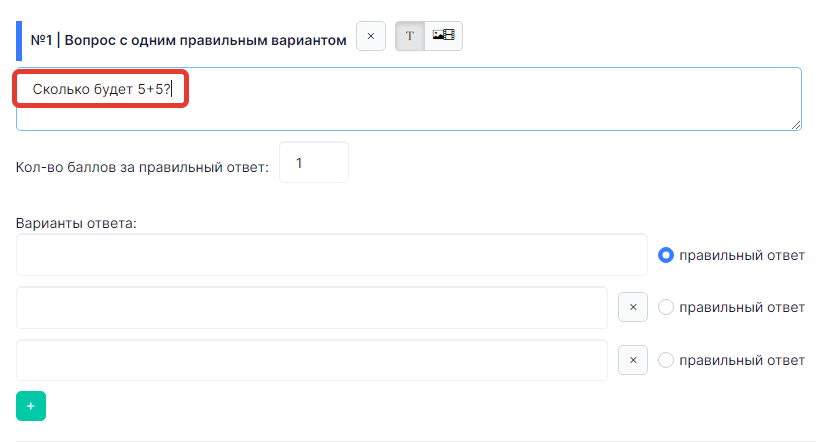Screen dimensions: 829x444
Task: Grab the textarea resize handle corner
Action: [796, 125]
